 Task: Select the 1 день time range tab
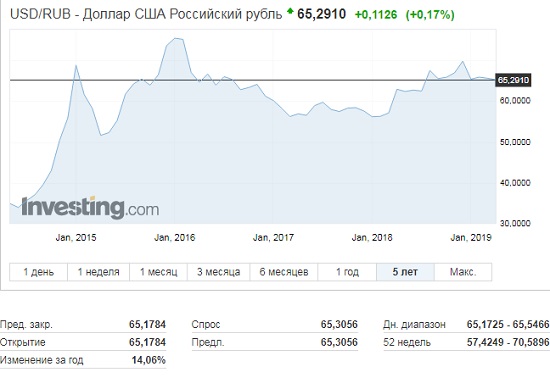tap(38, 272)
